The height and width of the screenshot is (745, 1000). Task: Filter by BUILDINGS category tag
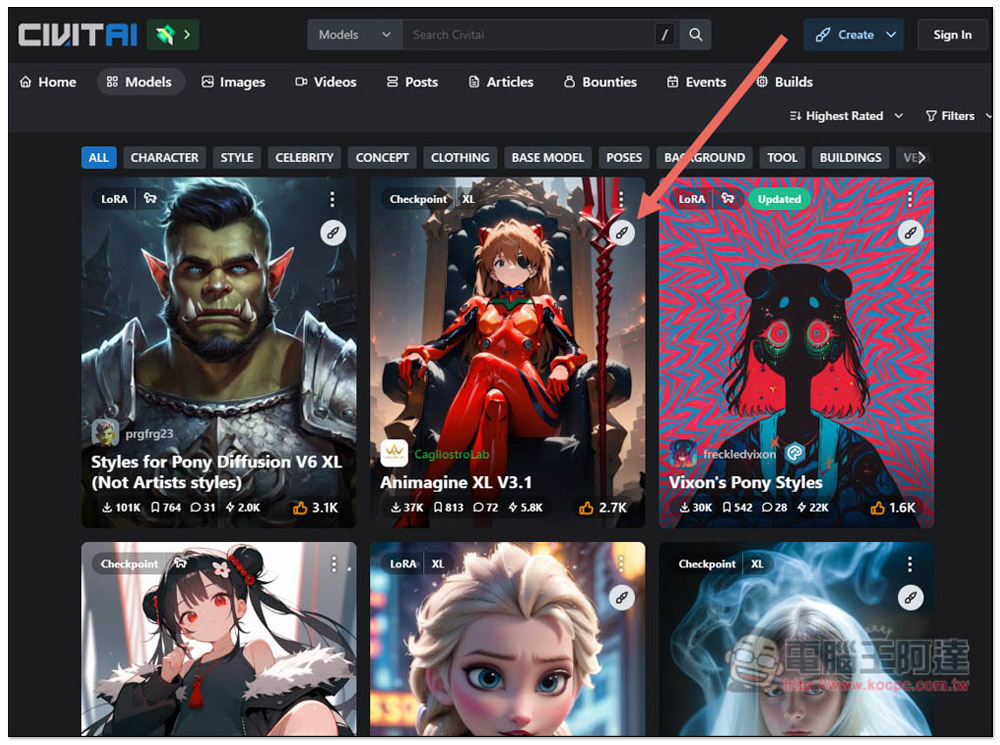point(850,158)
